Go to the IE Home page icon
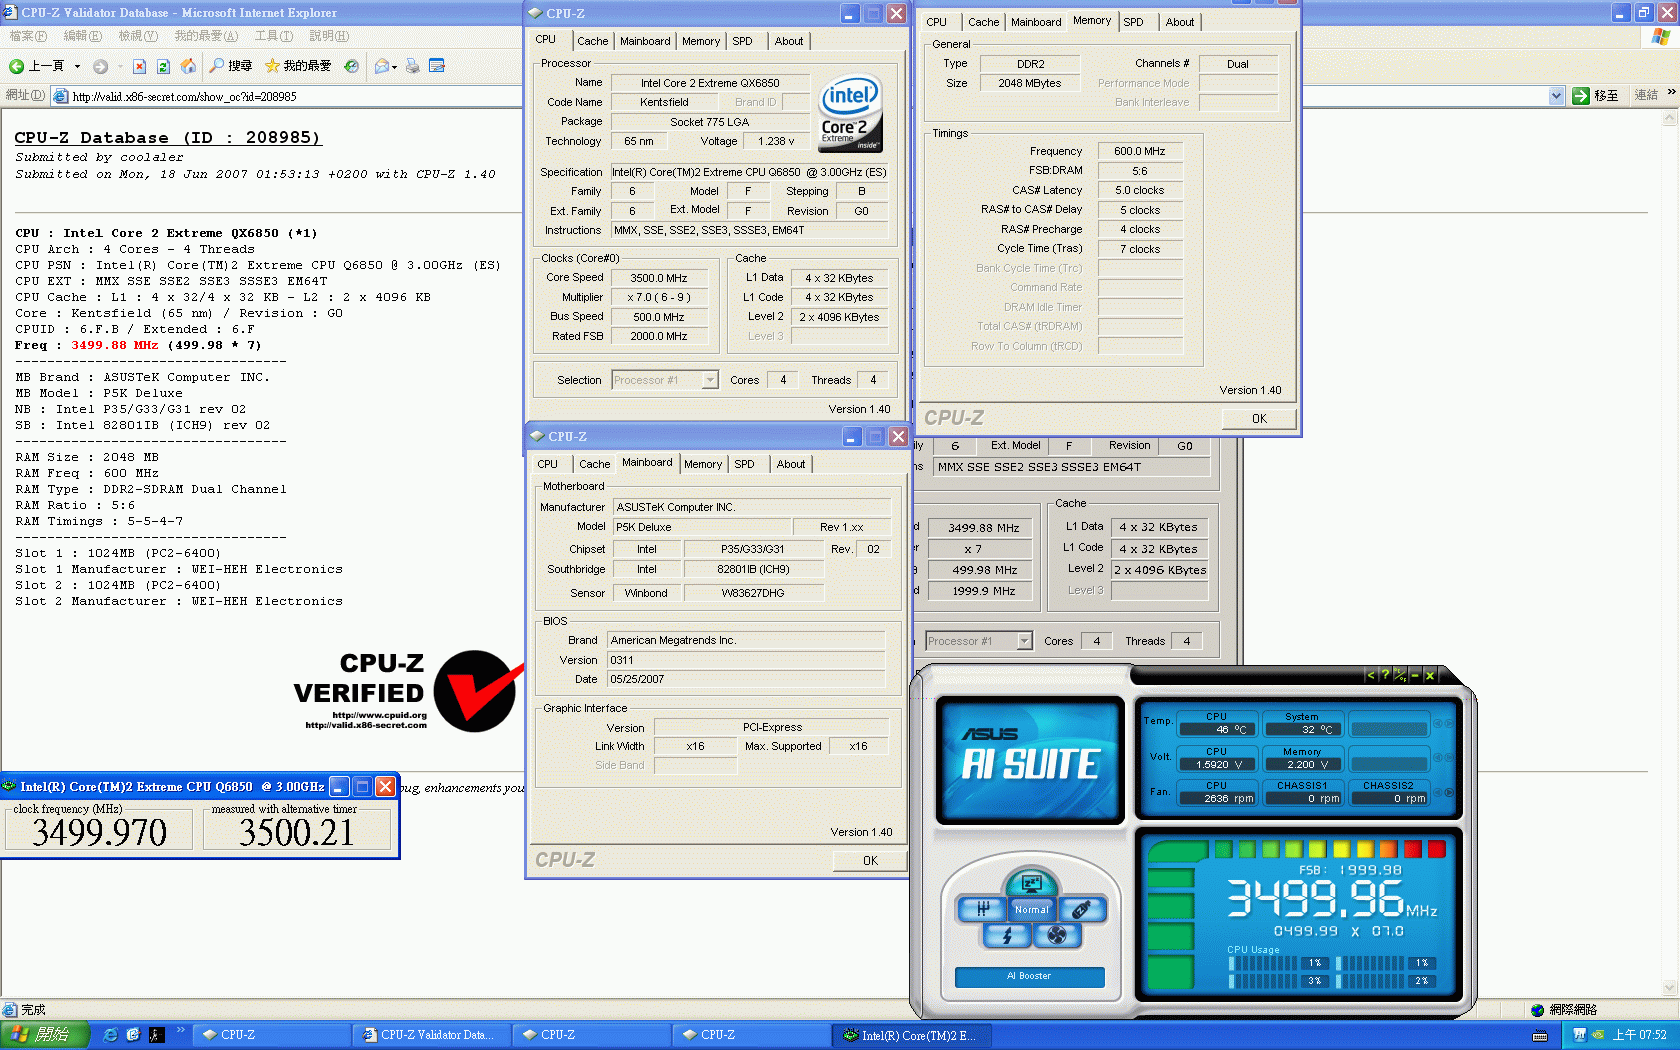Image resolution: width=1680 pixels, height=1050 pixels. pos(188,66)
